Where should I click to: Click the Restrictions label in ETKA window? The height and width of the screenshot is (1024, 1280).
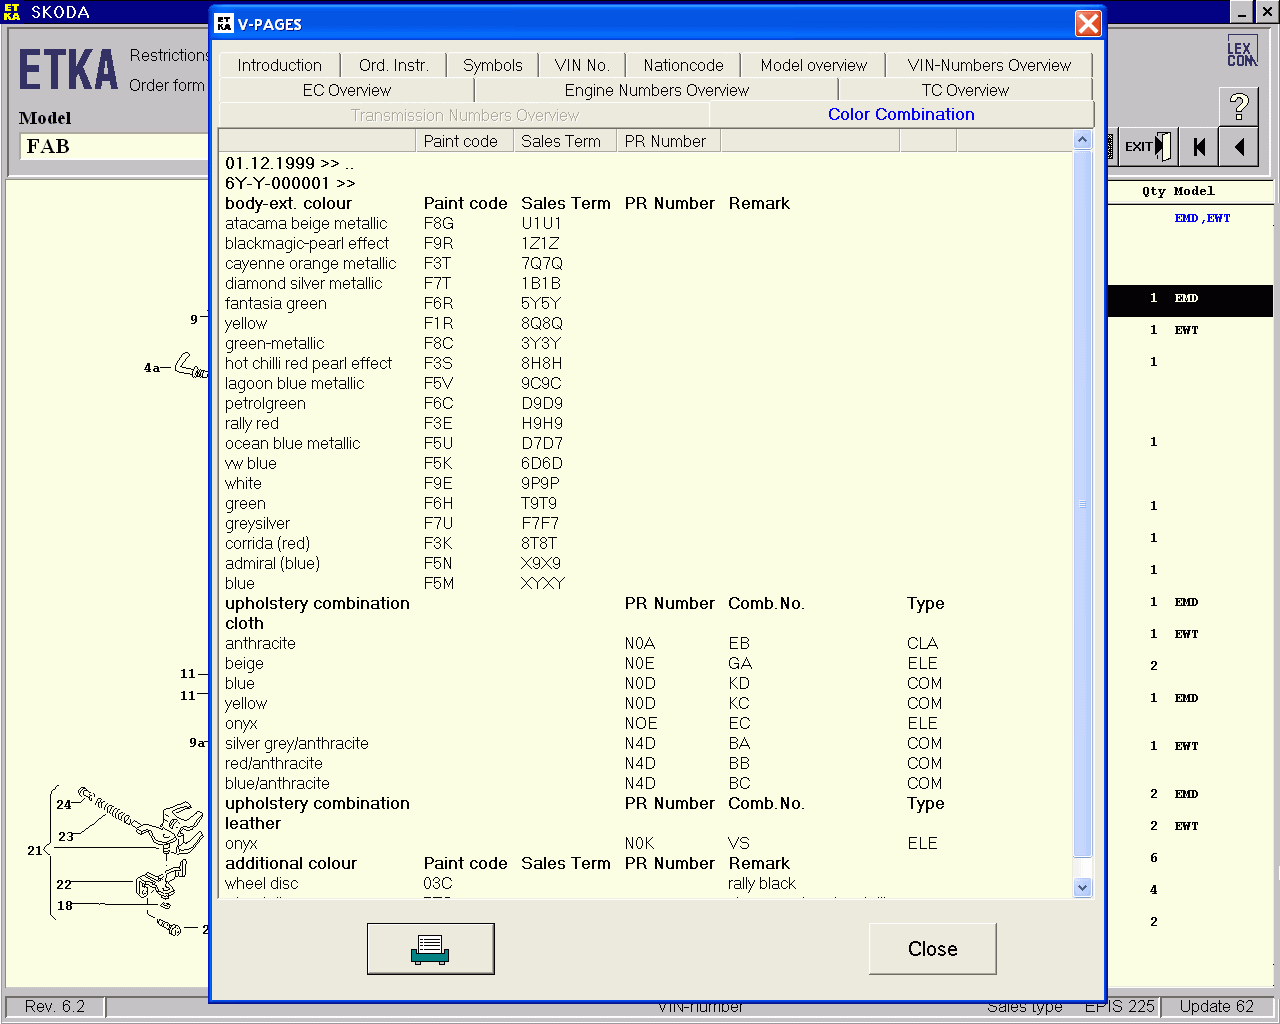[169, 55]
